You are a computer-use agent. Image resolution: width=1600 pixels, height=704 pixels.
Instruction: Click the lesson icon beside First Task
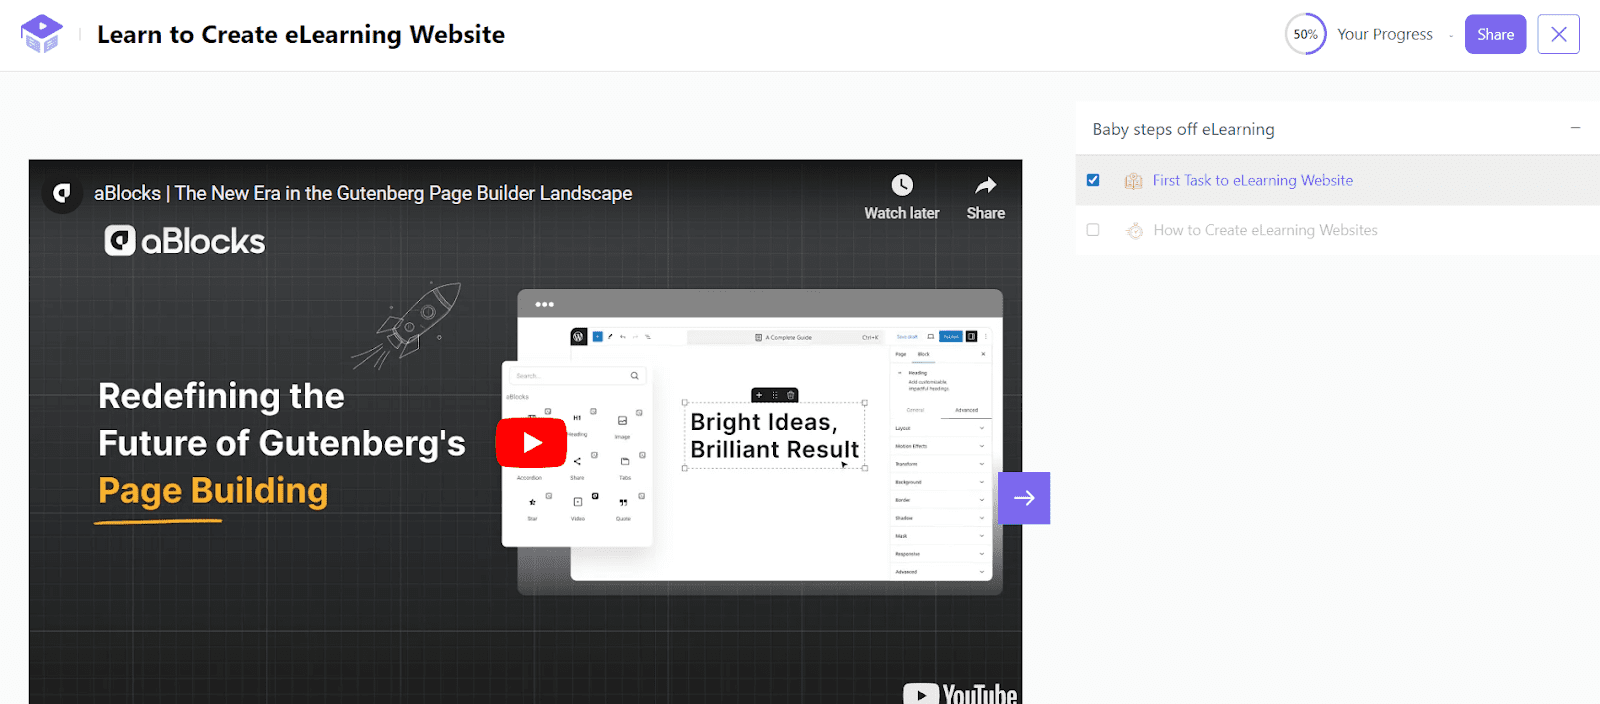click(x=1133, y=181)
